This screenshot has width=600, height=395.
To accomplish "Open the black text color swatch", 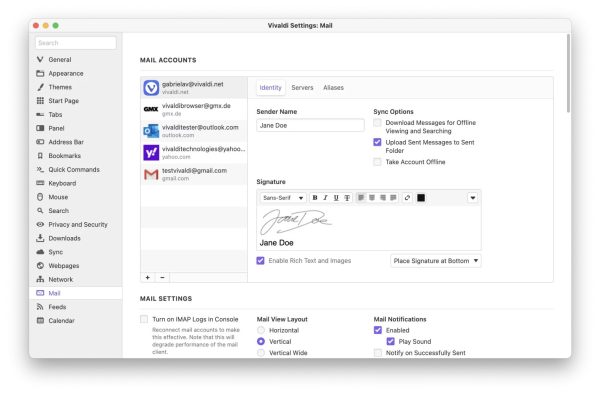I will click(x=421, y=198).
